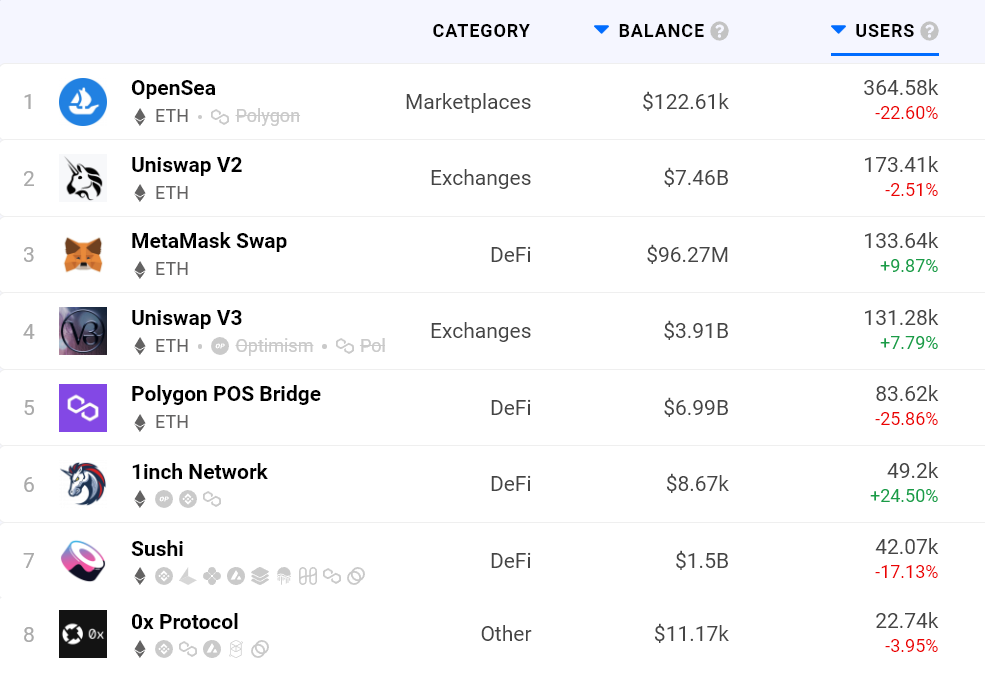Sort by USERS using its arrow

[839, 30]
